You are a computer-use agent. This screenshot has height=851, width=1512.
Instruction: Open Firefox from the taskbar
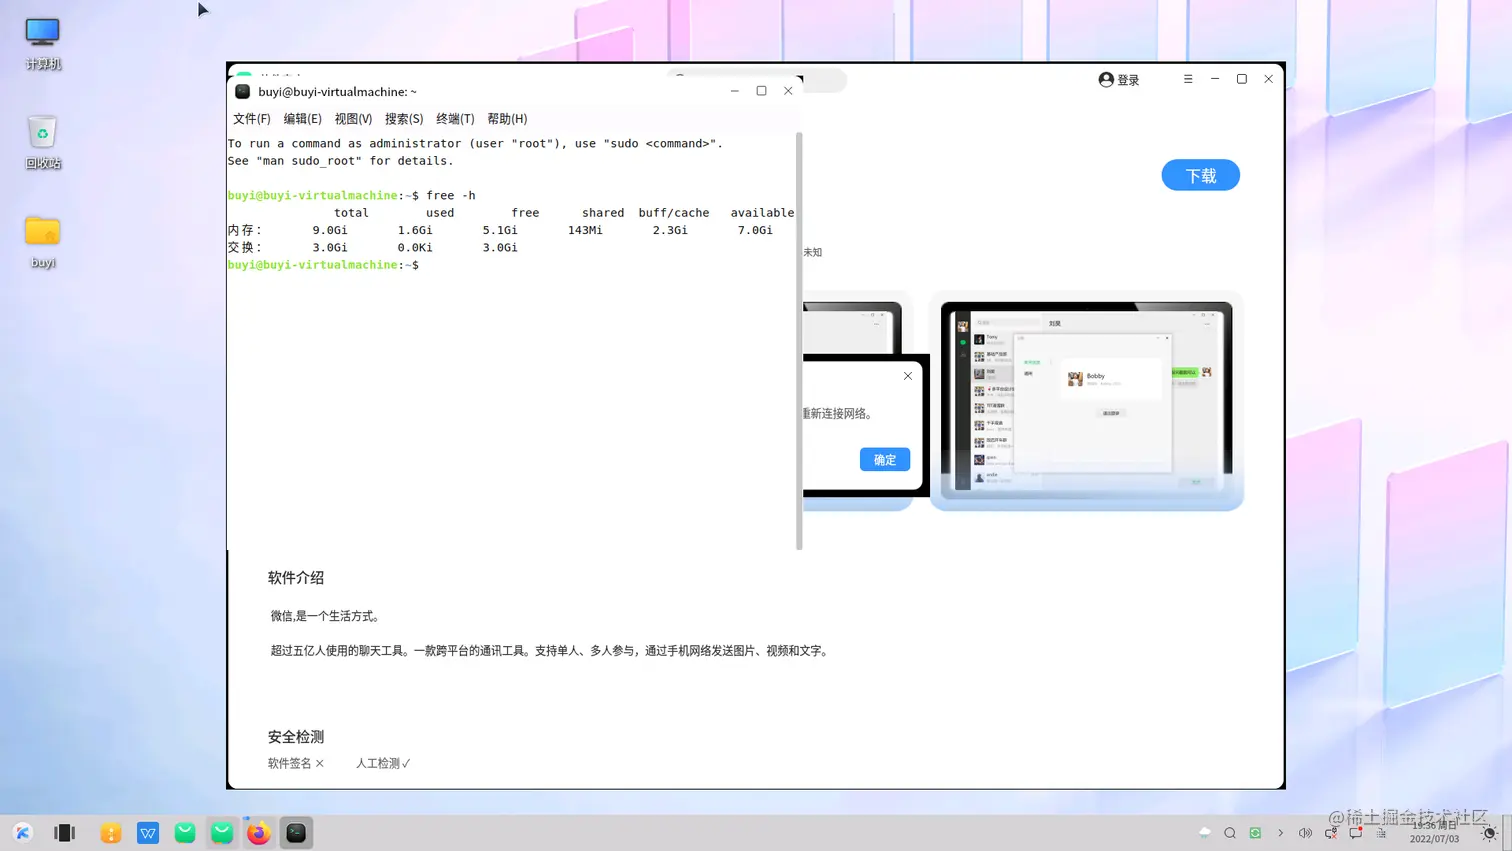[259, 833]
